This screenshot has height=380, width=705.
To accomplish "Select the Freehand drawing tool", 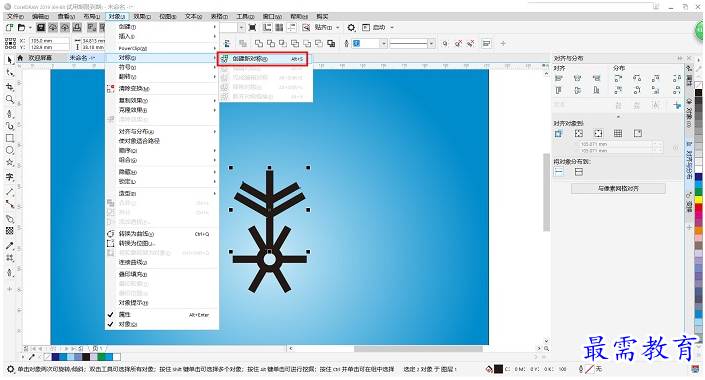I will click(x=9, y=113).
